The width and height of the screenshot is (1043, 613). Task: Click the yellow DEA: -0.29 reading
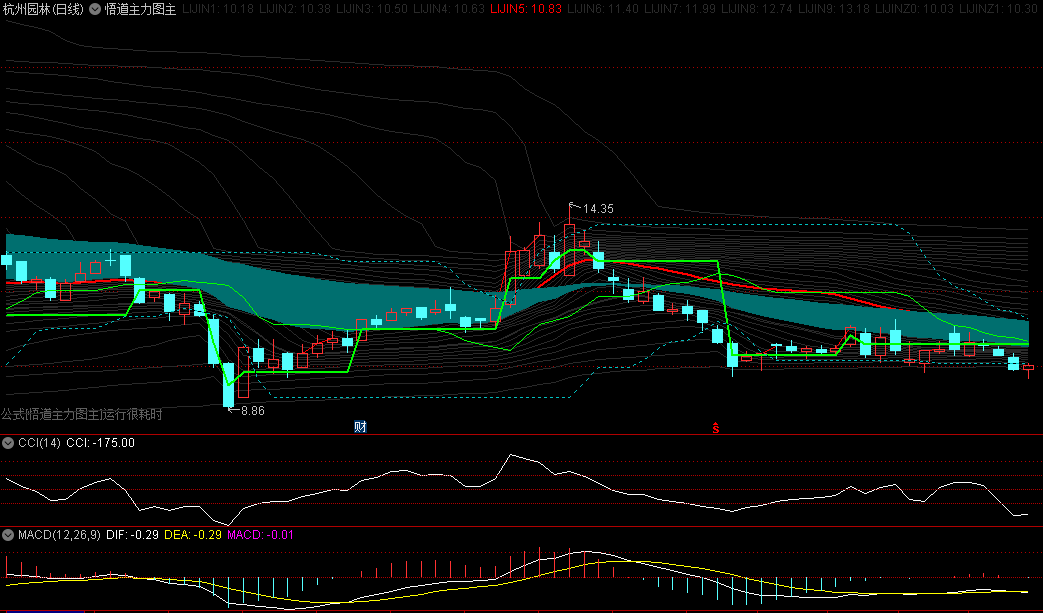[193, 535]
